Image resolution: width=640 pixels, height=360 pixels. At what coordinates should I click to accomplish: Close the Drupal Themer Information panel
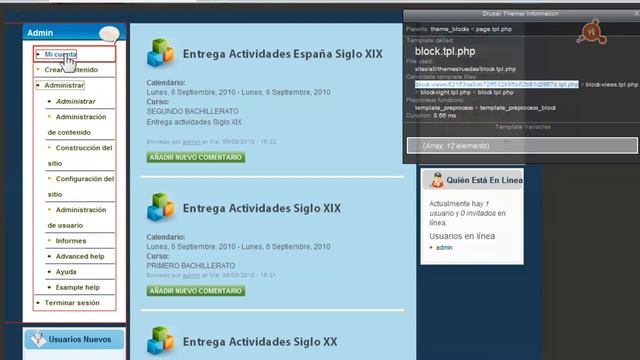pyautogui.click(x=636, y=13)
